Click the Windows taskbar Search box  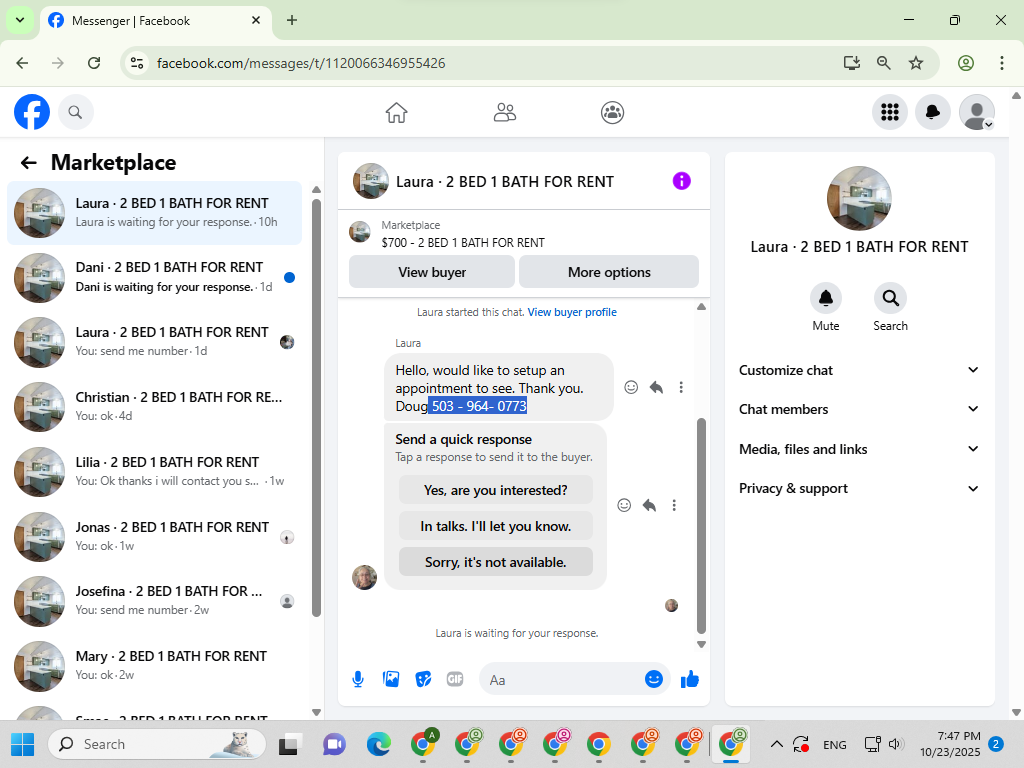pos(157,744)
